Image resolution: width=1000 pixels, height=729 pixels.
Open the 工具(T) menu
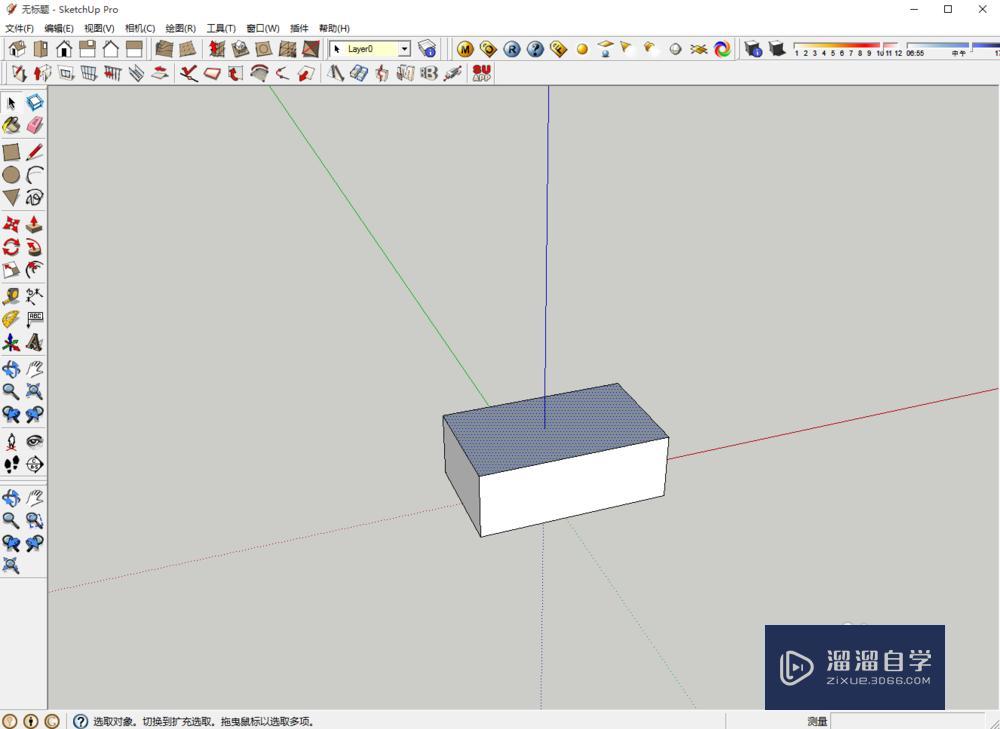tap(221, 28)
